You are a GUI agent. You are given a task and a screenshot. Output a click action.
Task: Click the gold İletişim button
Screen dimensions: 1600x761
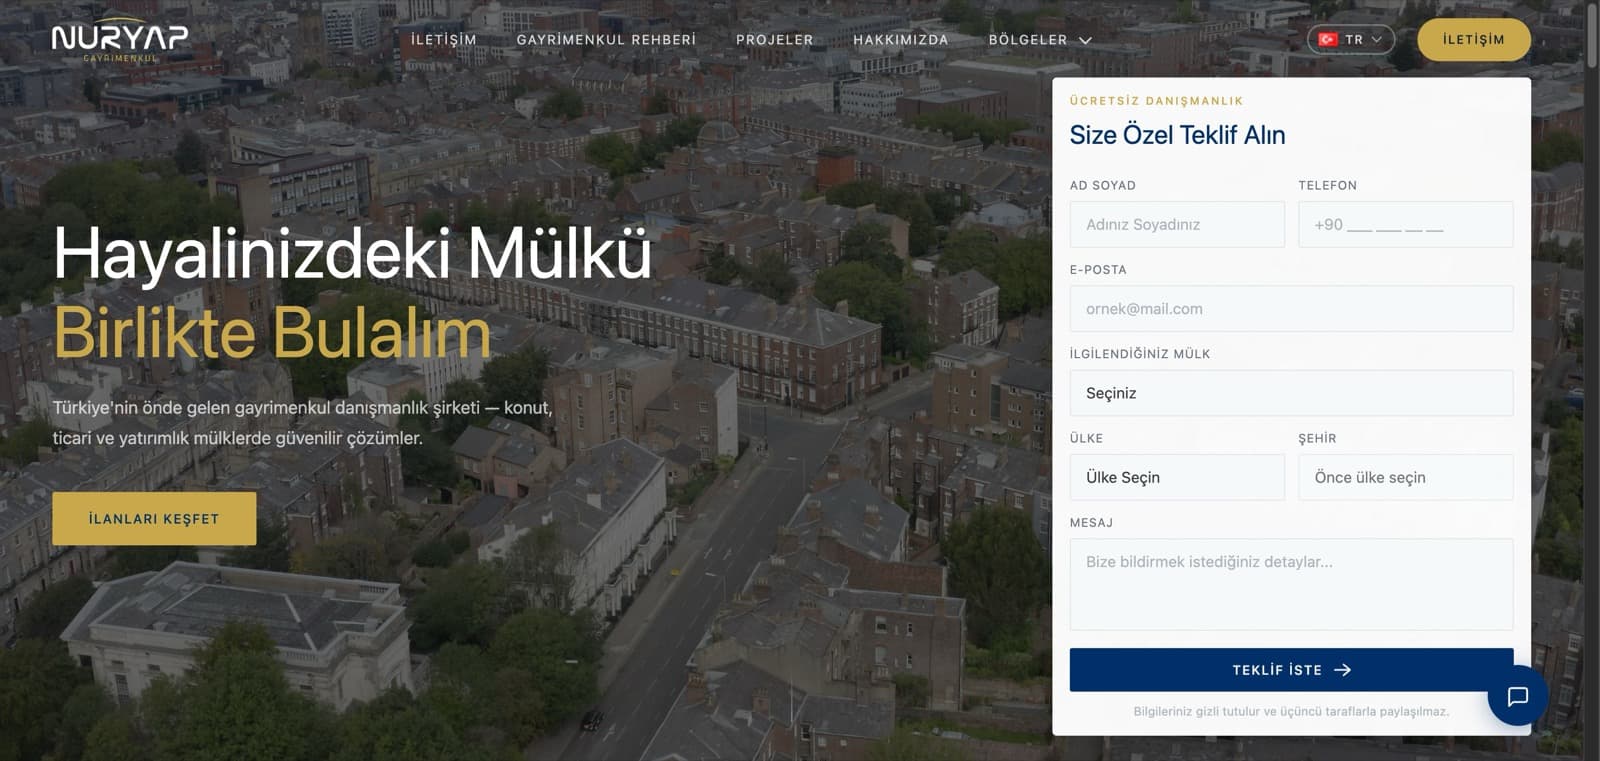point(1474,40)
